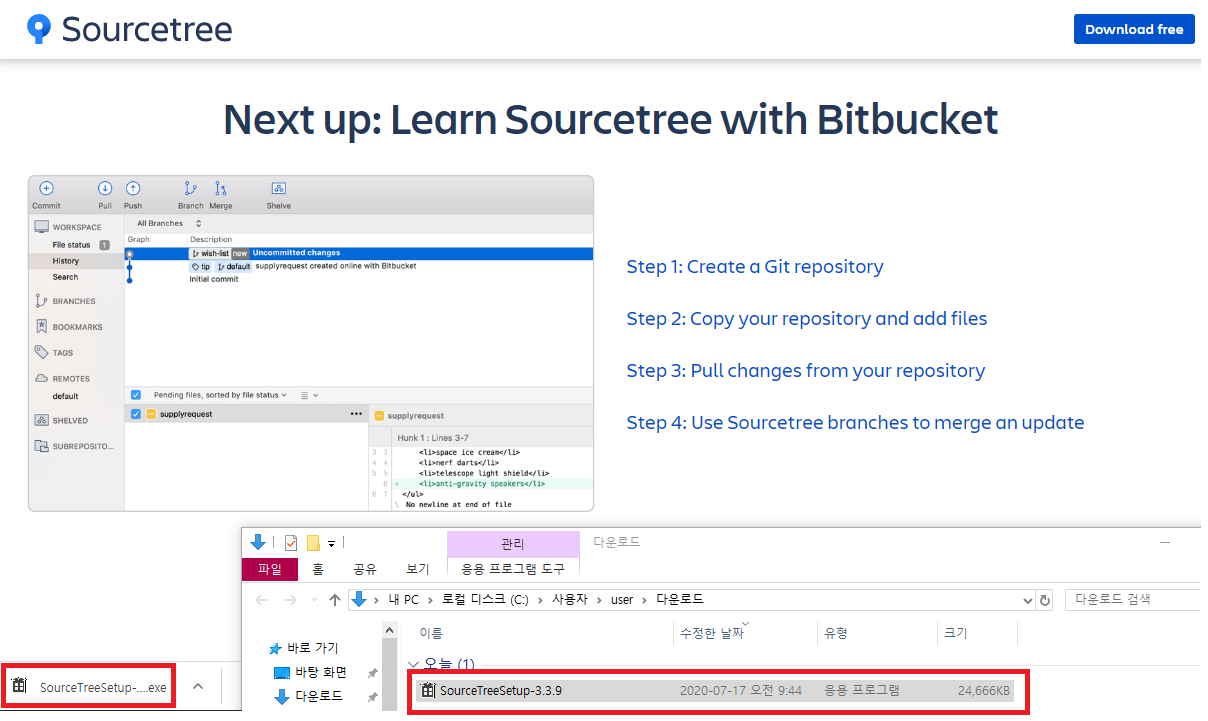
Task: Click the Download free button
Action: point(1134,29)
